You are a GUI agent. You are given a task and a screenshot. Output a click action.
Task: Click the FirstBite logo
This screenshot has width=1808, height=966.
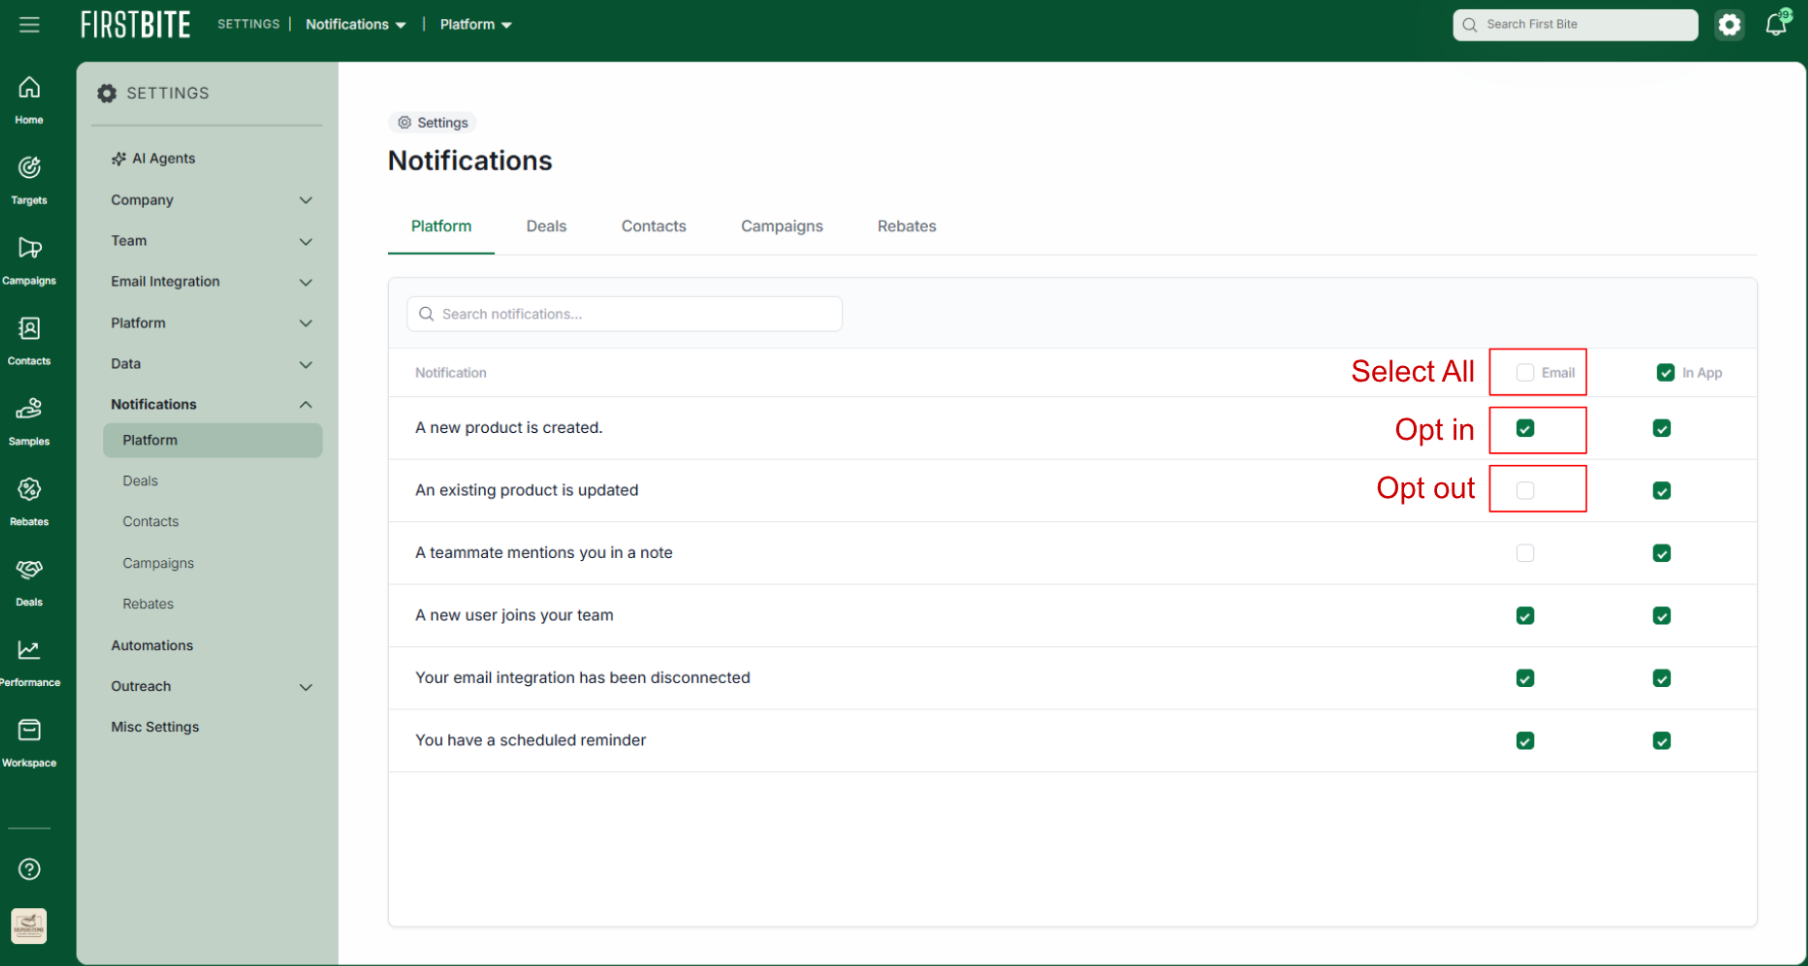point(135,24)
